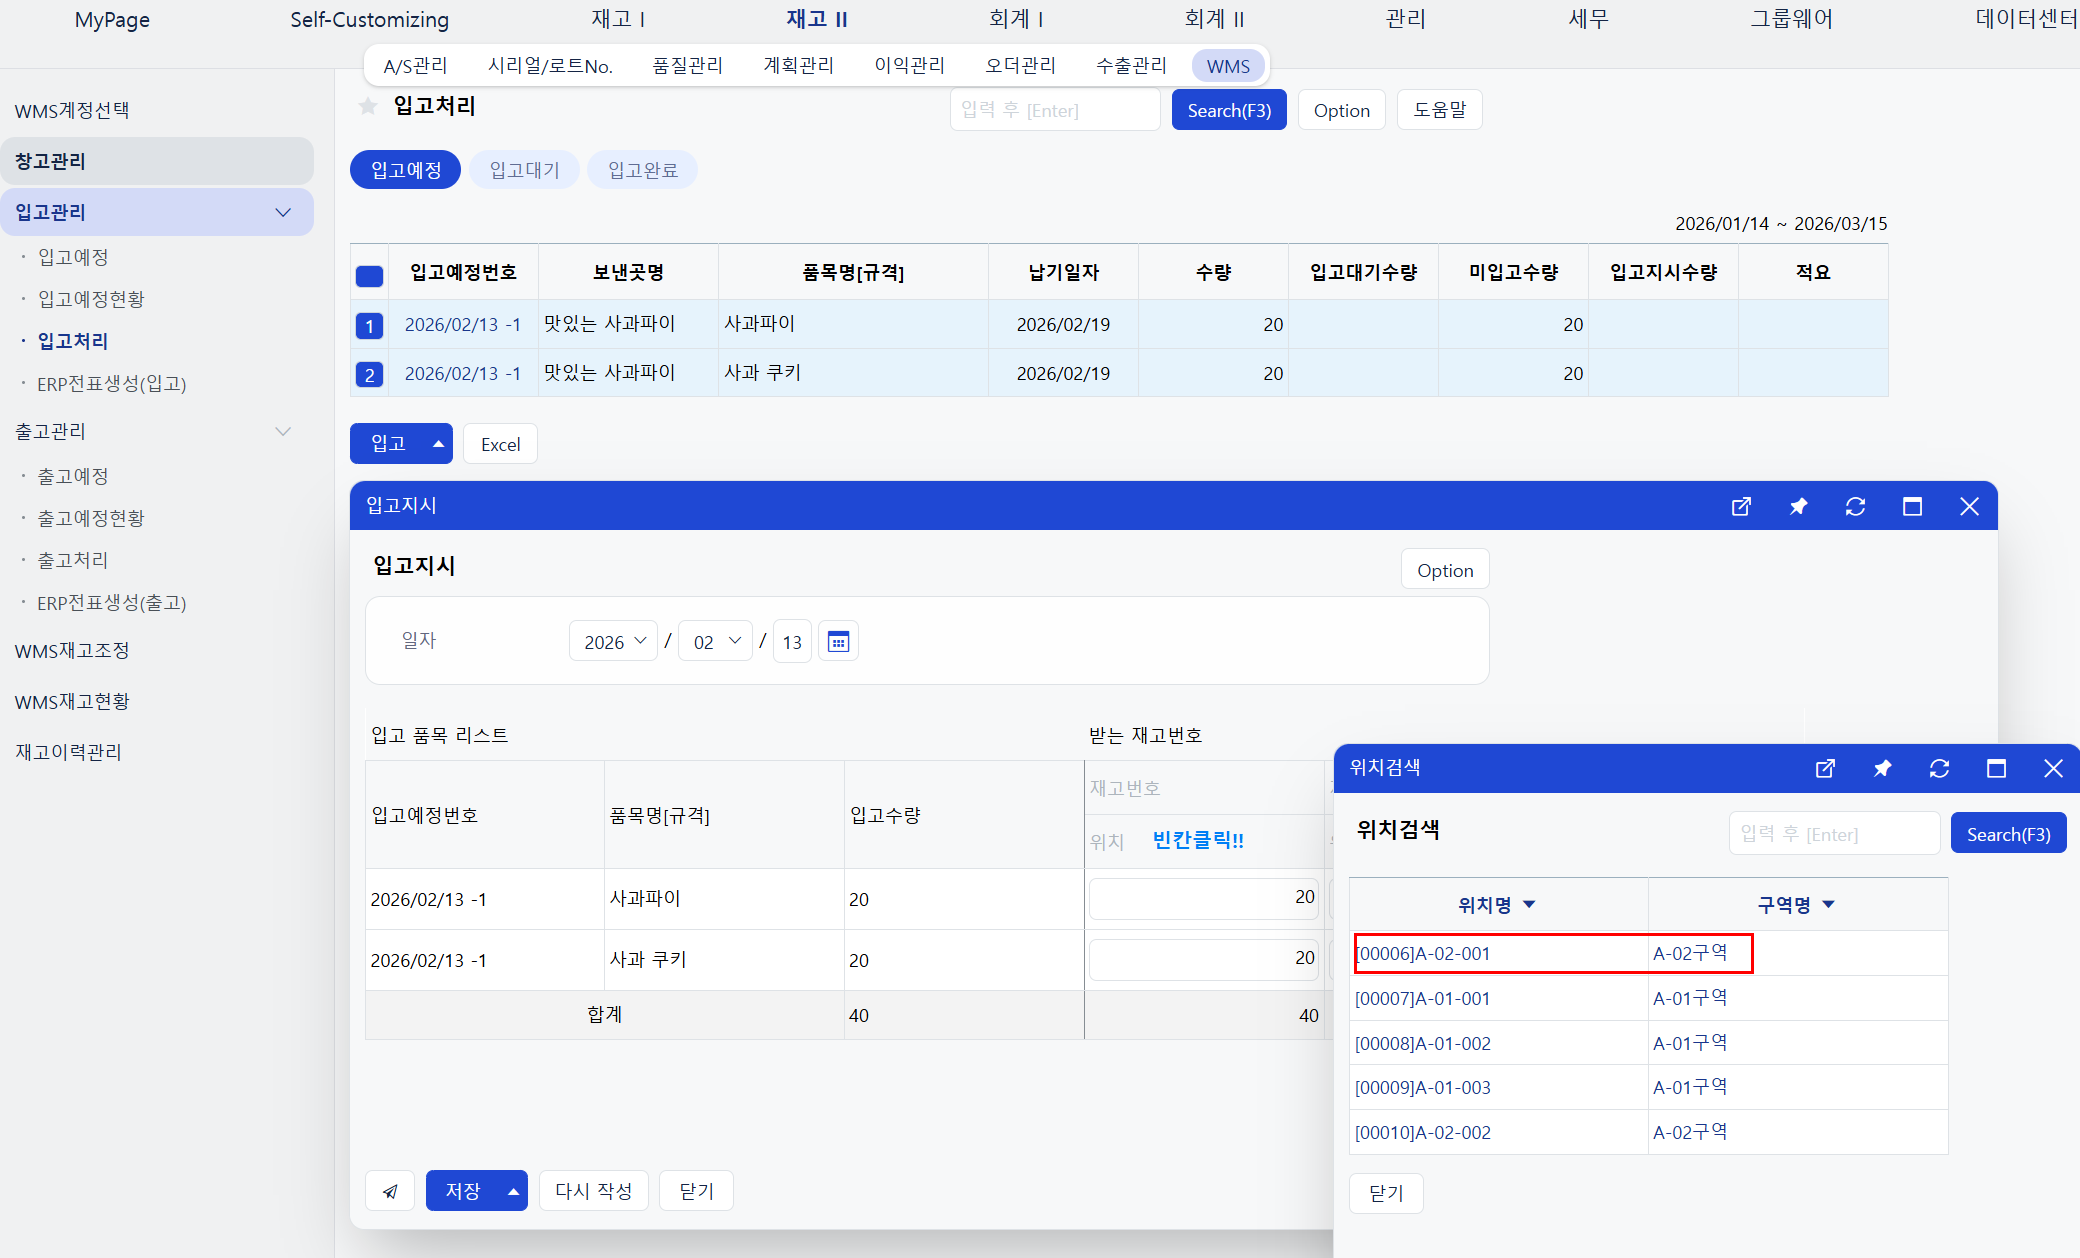Click the Excel export button
This screenshot has height=1258, width=2080.
point(500,444)
